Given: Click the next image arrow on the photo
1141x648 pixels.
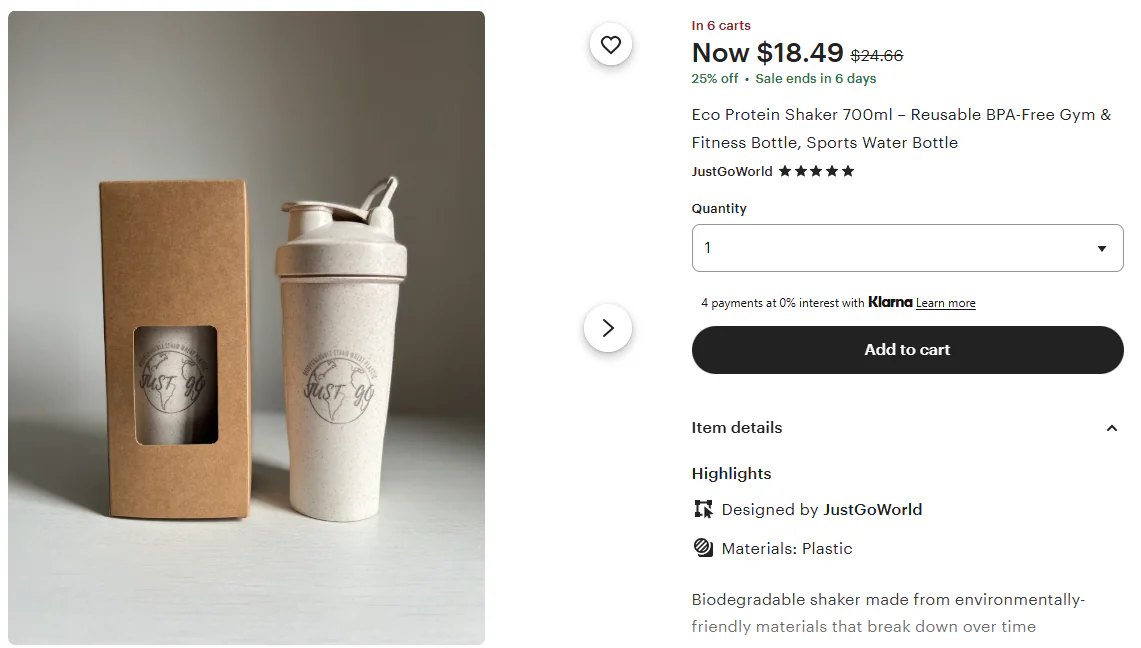Looking at the screenshot, I should coord(608,327).
